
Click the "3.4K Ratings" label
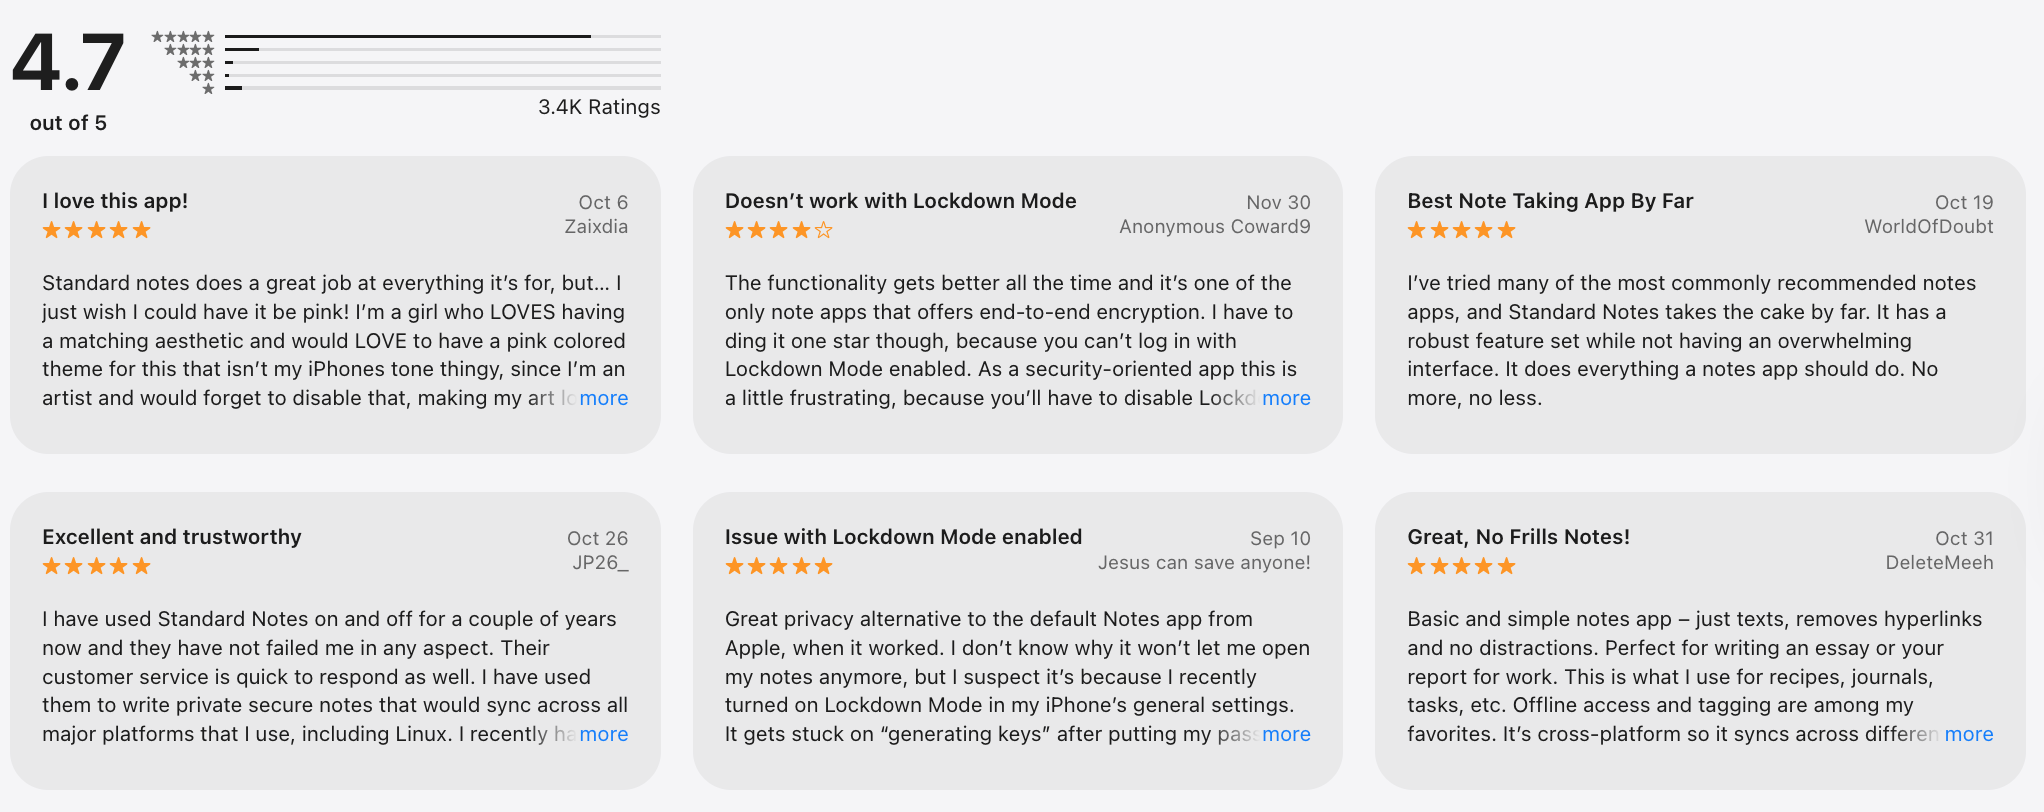599,107
